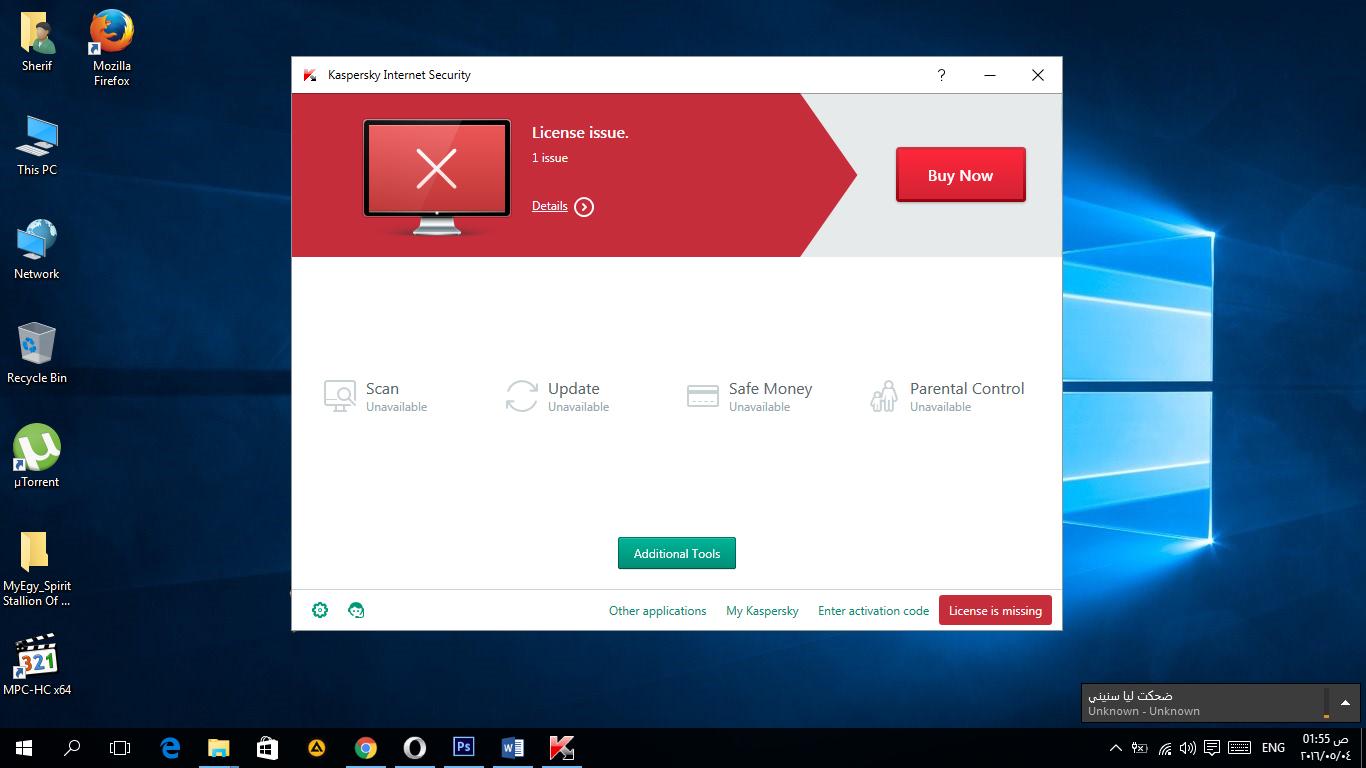Select the Mozilla Firefox desktop shortcut

coord(112,48)
